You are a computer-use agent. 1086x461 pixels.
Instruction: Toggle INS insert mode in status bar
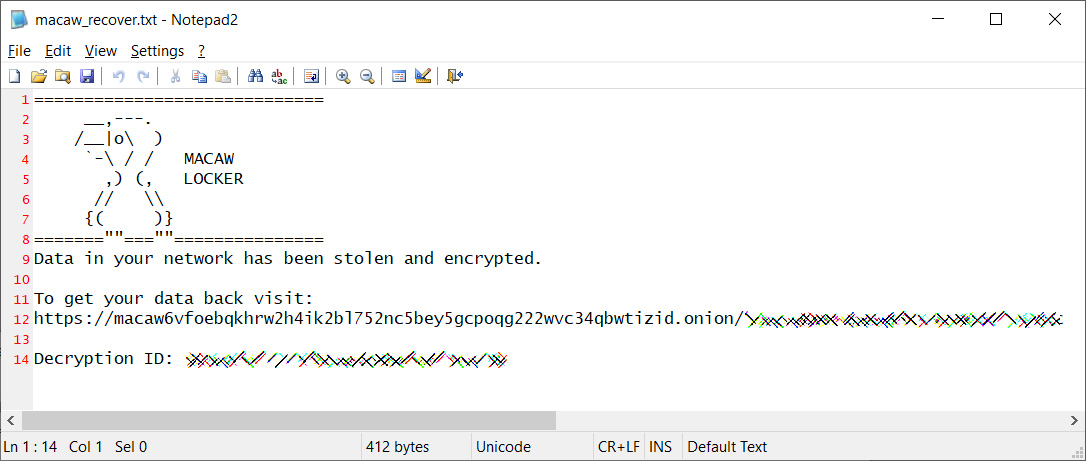pyautogui.click(x=661, y=447)
